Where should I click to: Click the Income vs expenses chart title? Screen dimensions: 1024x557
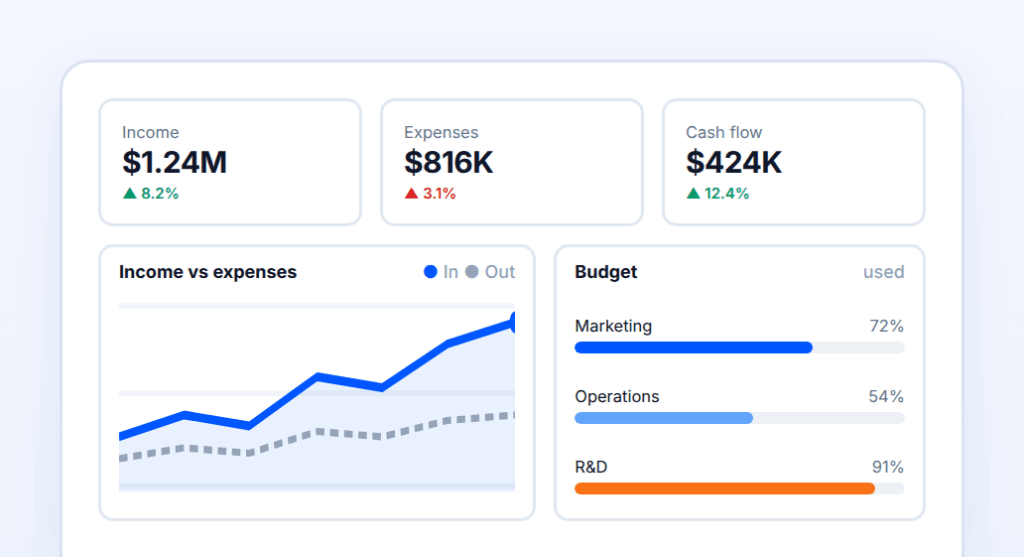(x=208, y=272)
